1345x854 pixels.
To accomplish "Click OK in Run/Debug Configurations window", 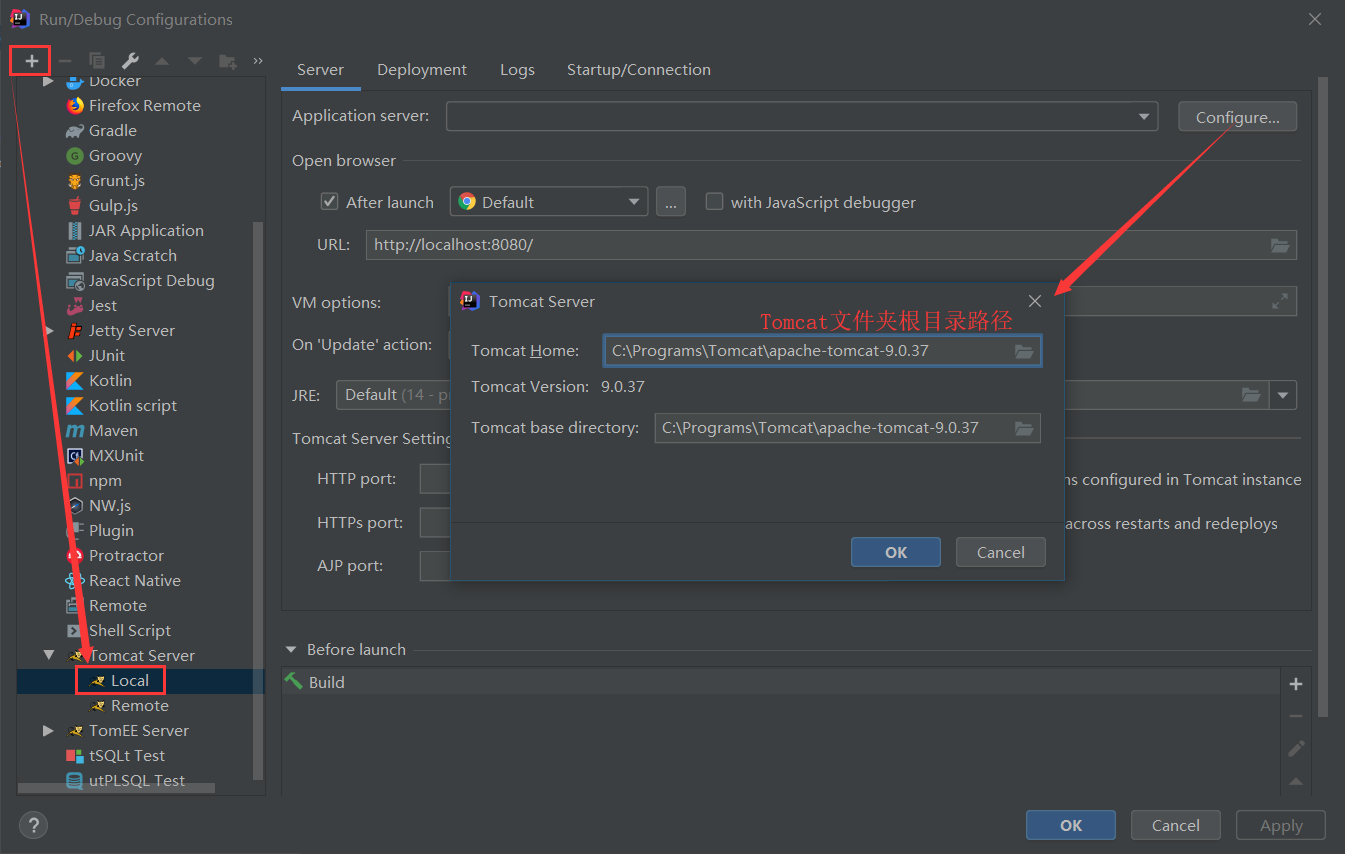I will (x=1071, y=825).
